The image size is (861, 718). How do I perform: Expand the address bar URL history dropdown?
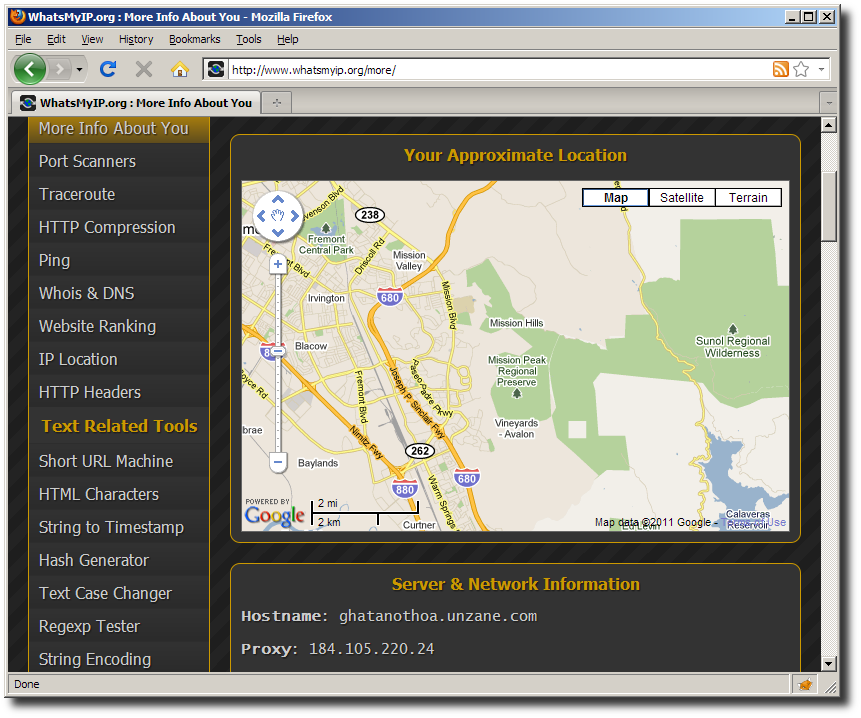pyautogui.click(x=822, y=69)
